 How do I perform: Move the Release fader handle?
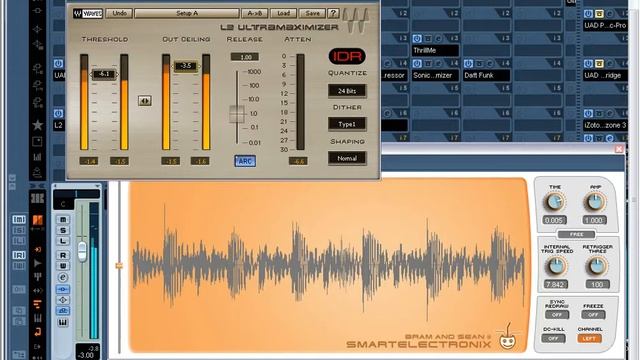pyautogui.click(x=236, y=114)
